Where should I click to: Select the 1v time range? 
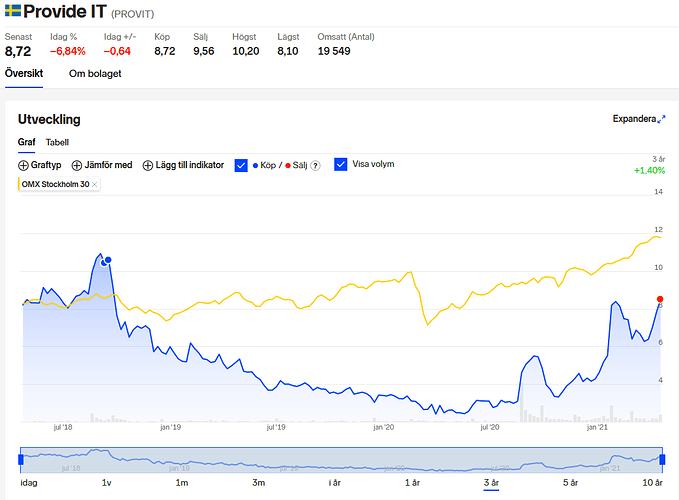tap(107, 482)
